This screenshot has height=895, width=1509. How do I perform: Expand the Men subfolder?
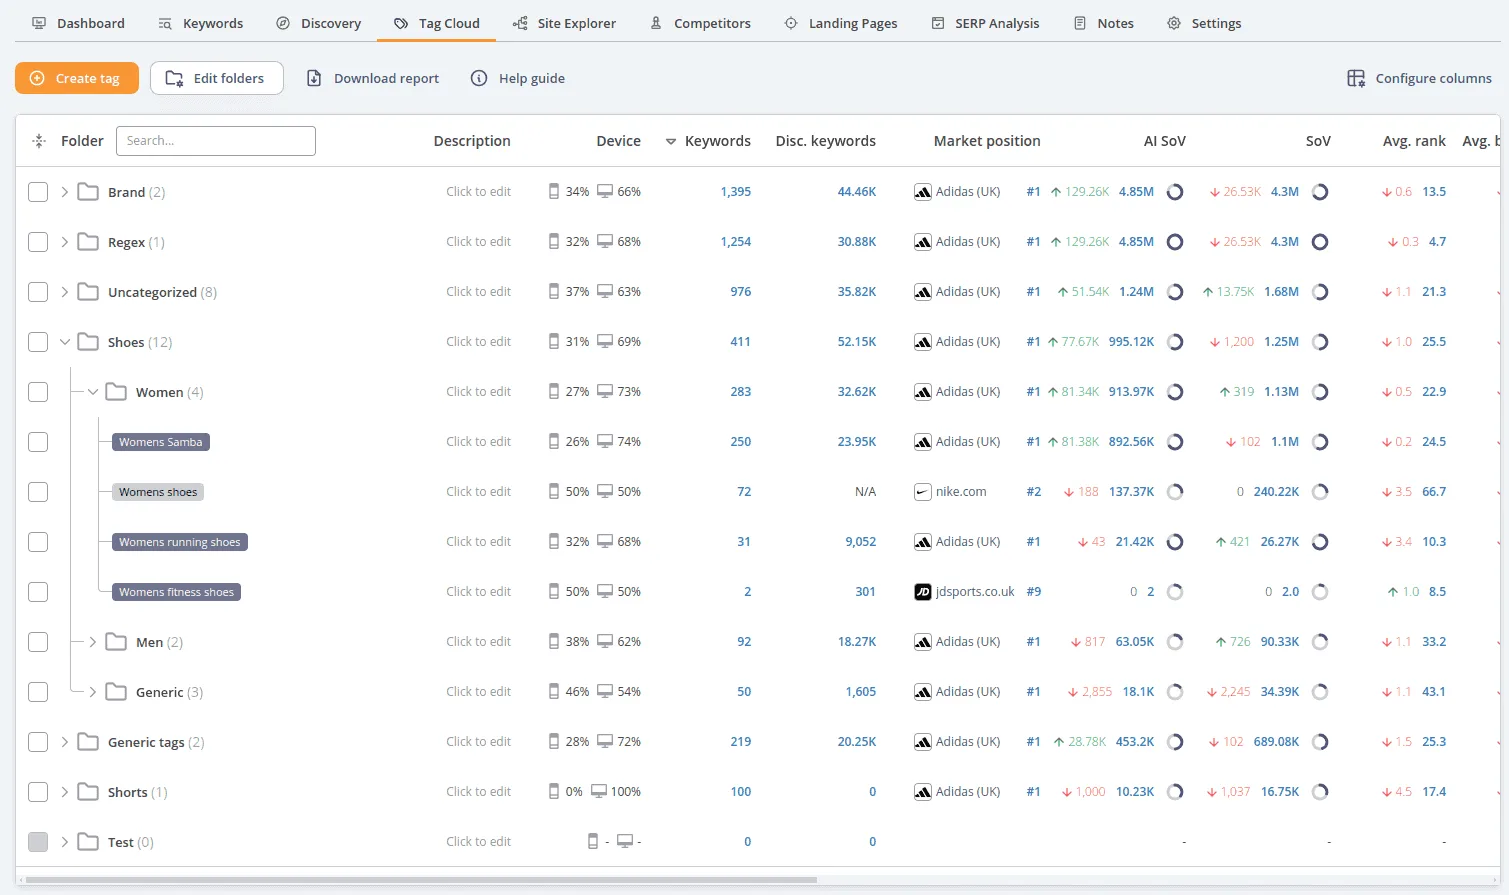pyautogui.click(x=93, y=642)
